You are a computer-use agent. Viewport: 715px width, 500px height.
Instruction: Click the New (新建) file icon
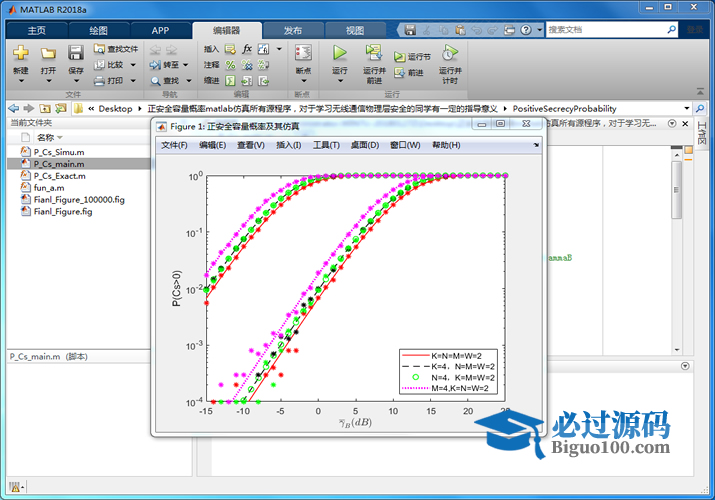click(21, 53)
